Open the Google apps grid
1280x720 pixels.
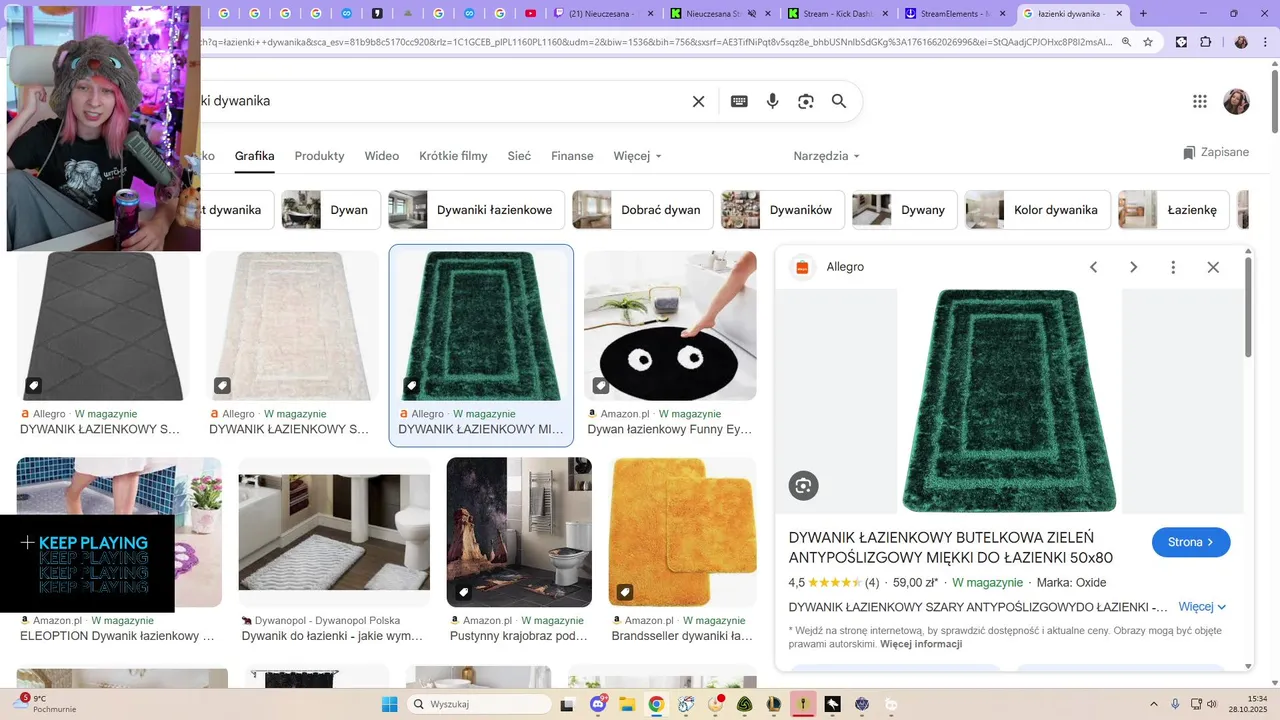pos(1200,101)
